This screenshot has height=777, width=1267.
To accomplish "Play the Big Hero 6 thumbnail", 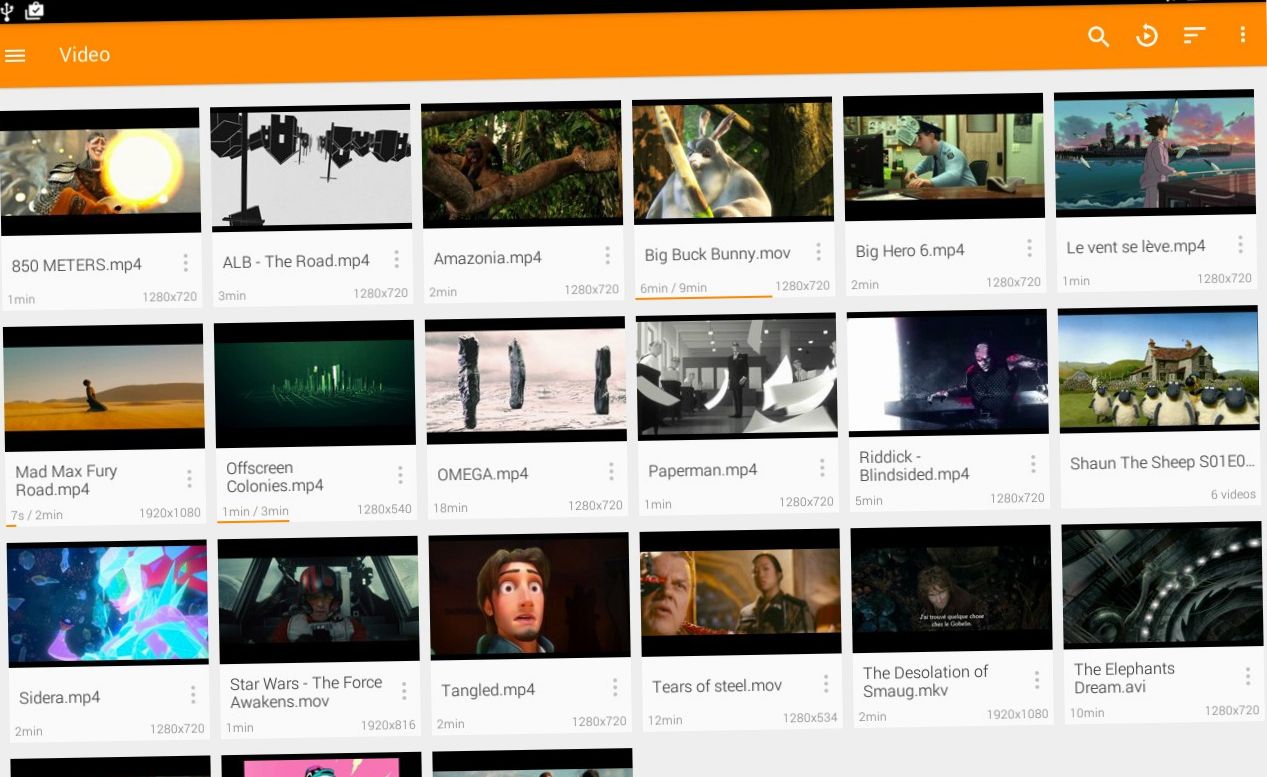I will click(x=944, y=157).
